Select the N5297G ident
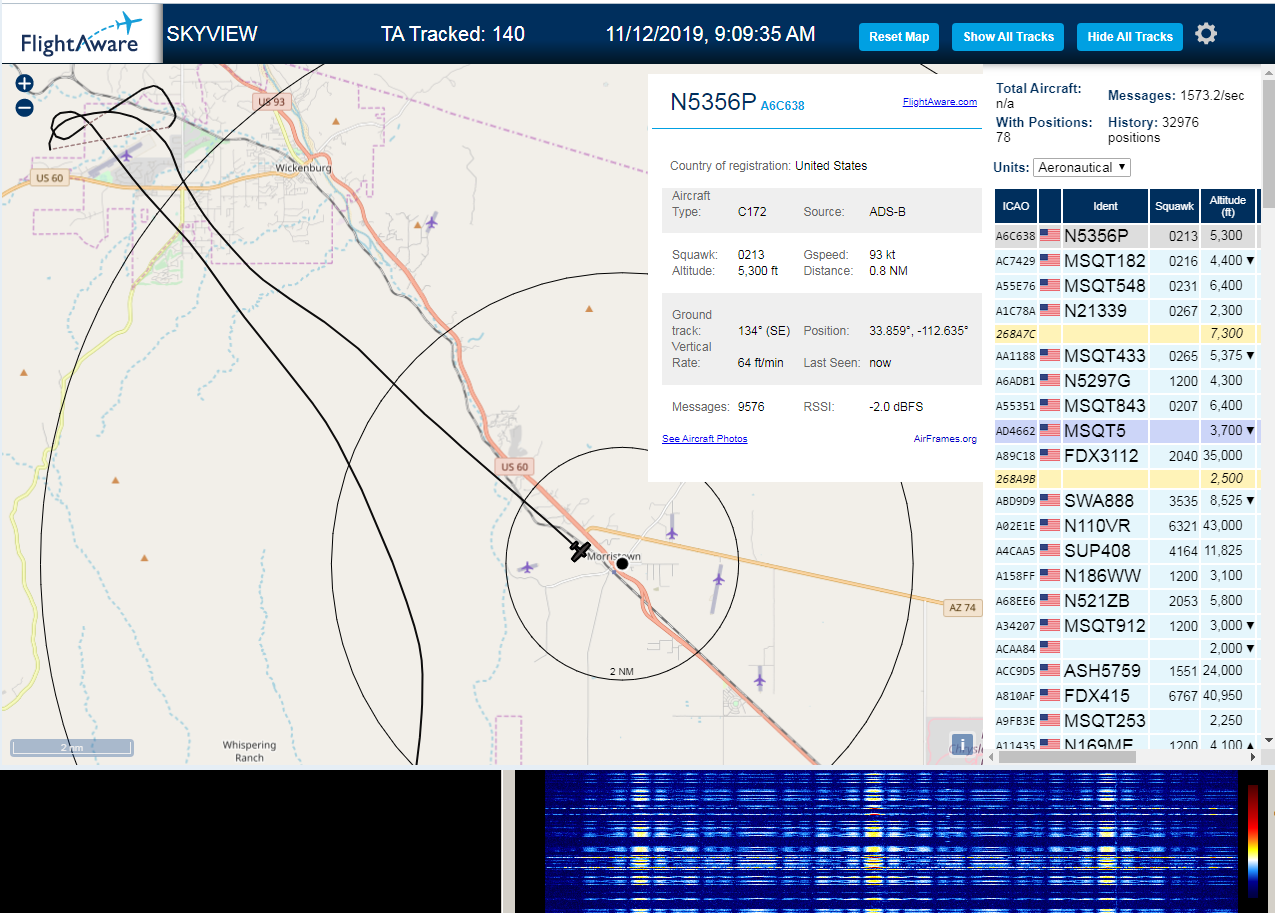 pyautogui.click(x=1097, y=380)
